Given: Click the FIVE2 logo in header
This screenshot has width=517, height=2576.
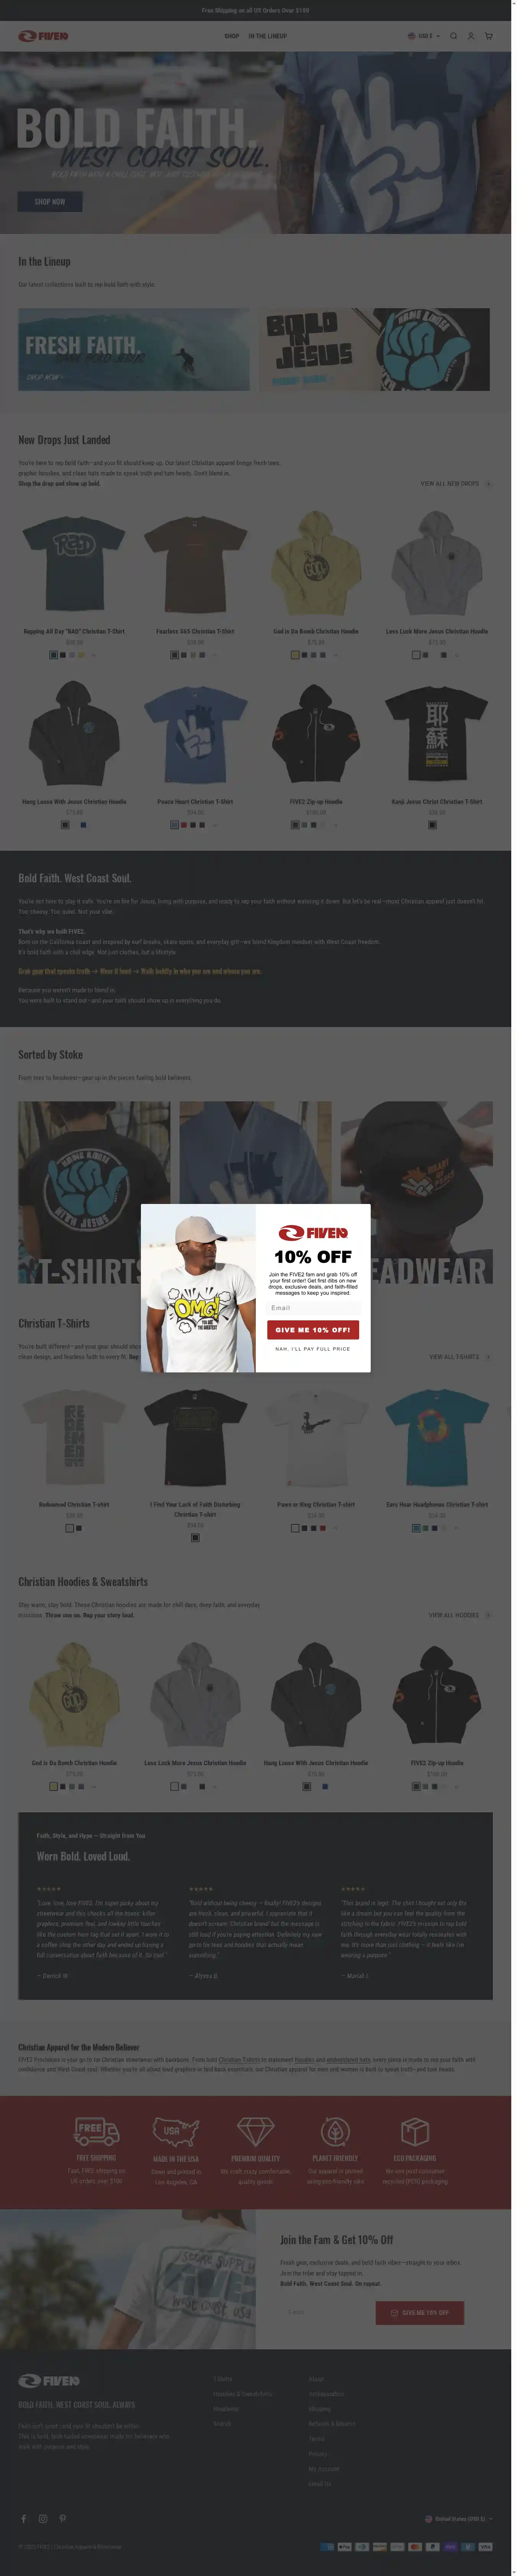Looking at the screenshot, I should pyautogui.click(x=43, y=36).
